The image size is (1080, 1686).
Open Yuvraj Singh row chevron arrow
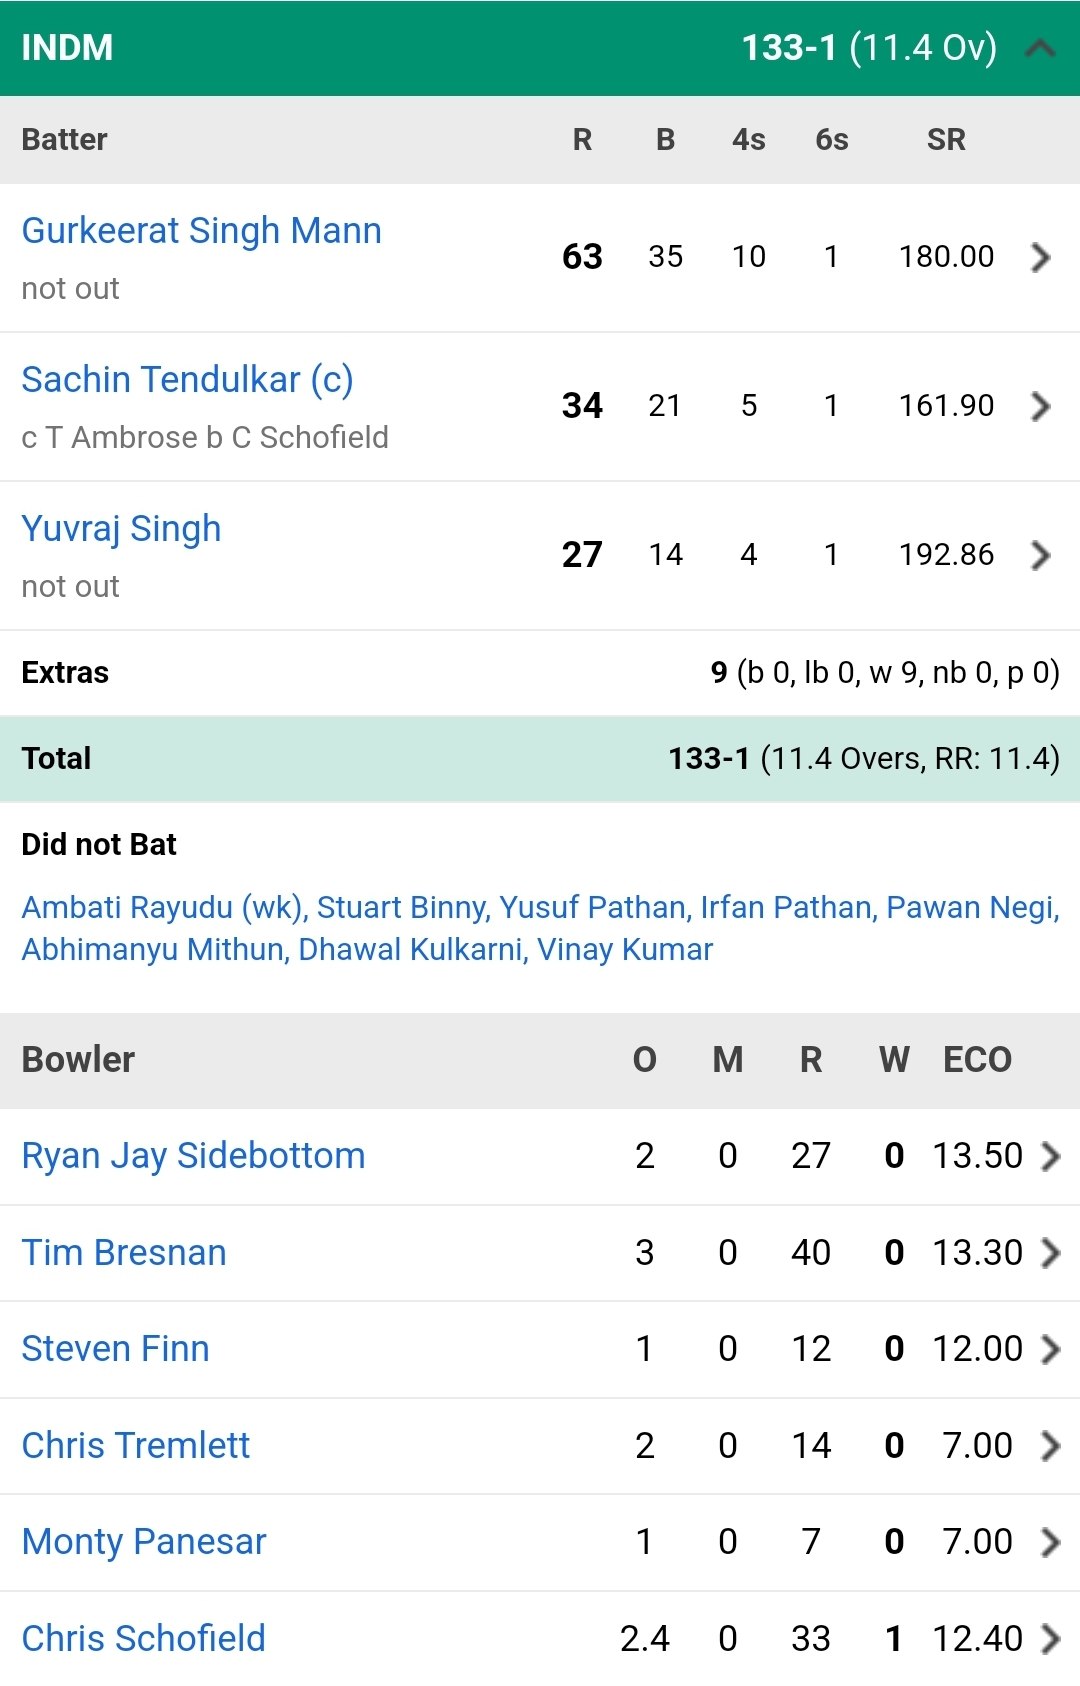(1040, 555)
